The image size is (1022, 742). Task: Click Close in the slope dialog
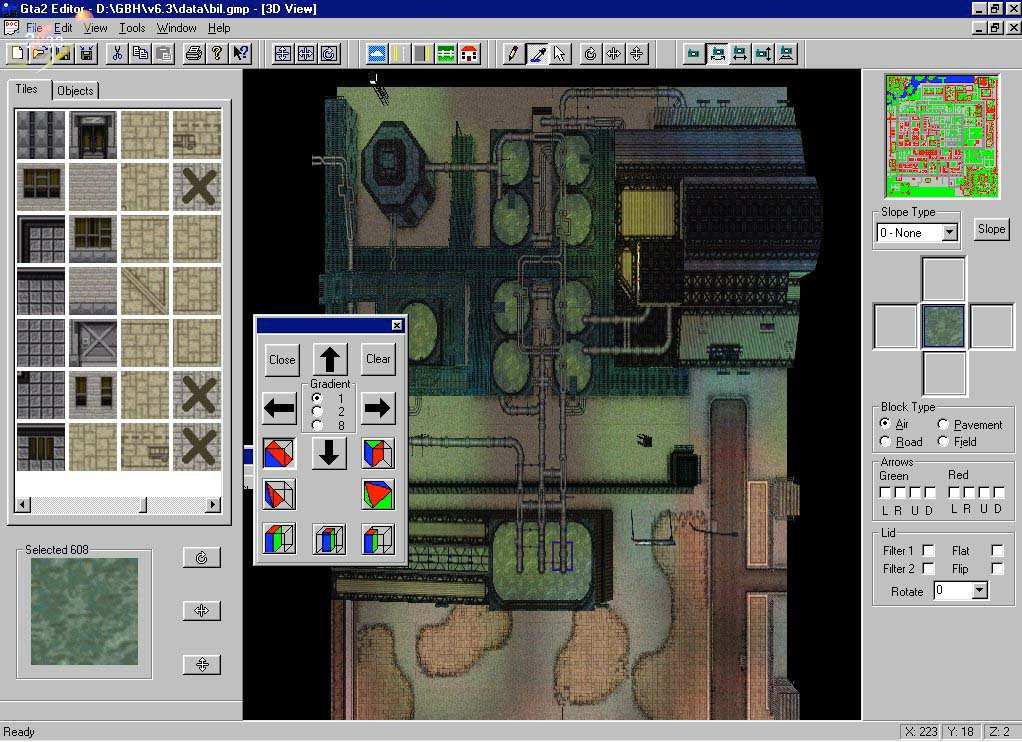[x=282, y=359]
